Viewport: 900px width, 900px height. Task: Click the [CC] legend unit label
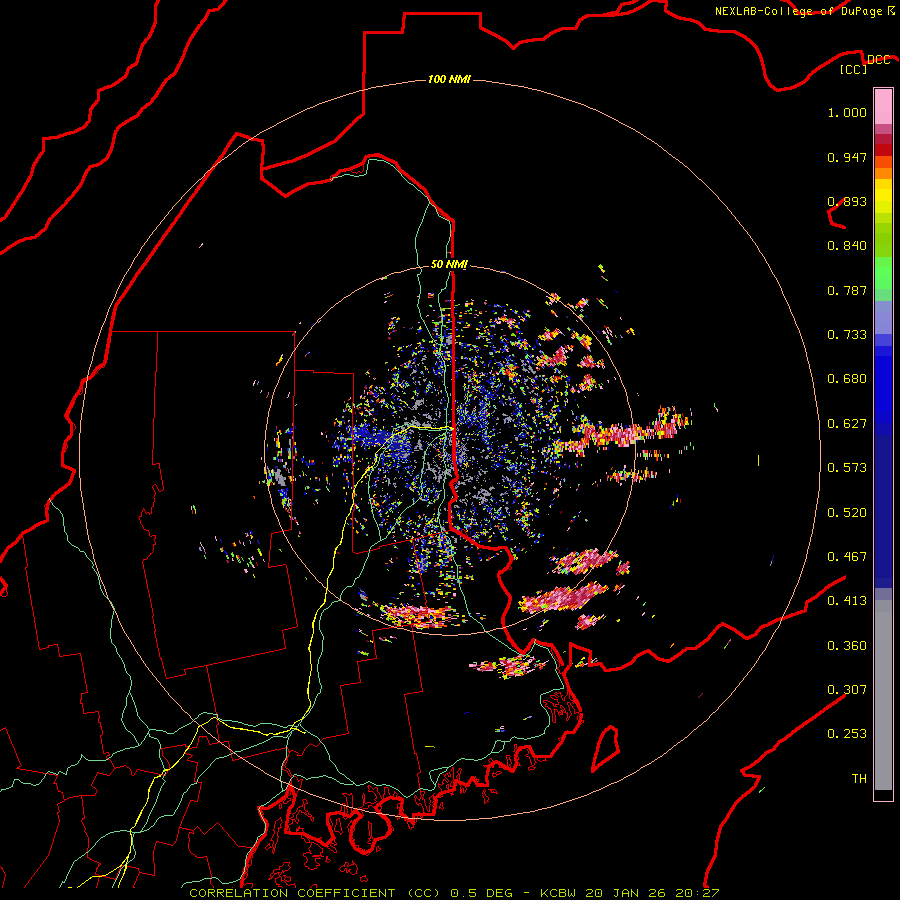pyautogui.click(x=854, y=69)
